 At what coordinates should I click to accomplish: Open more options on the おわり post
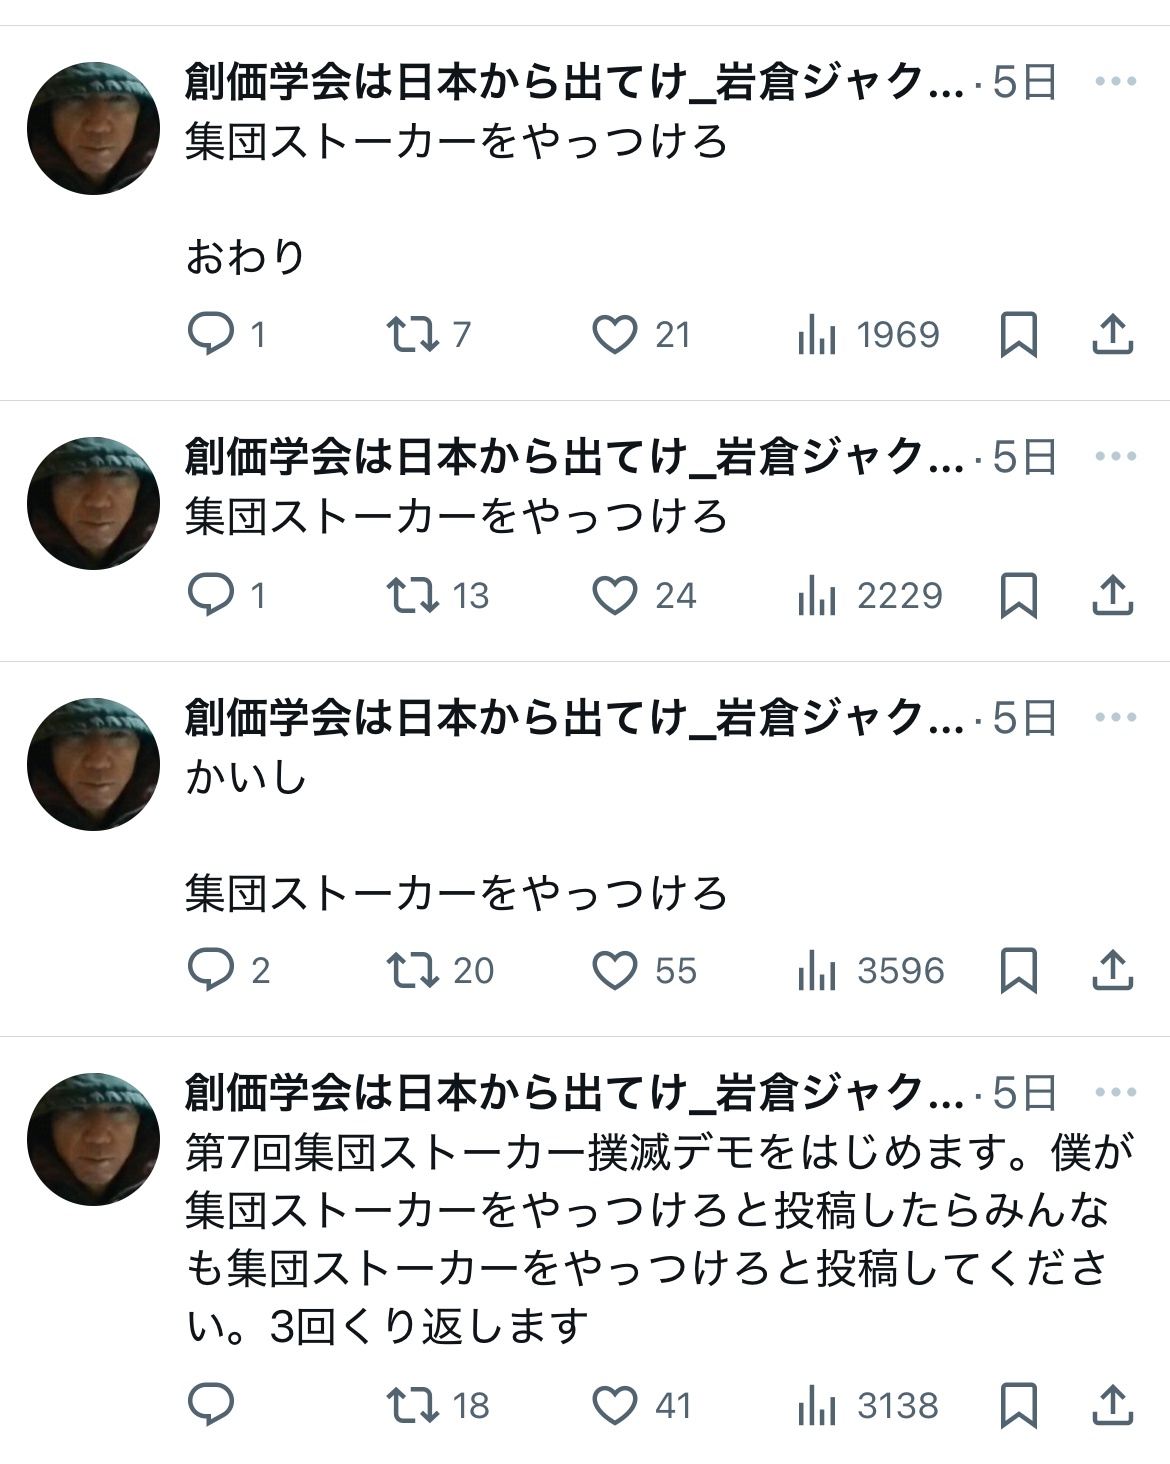point(1115,81)
